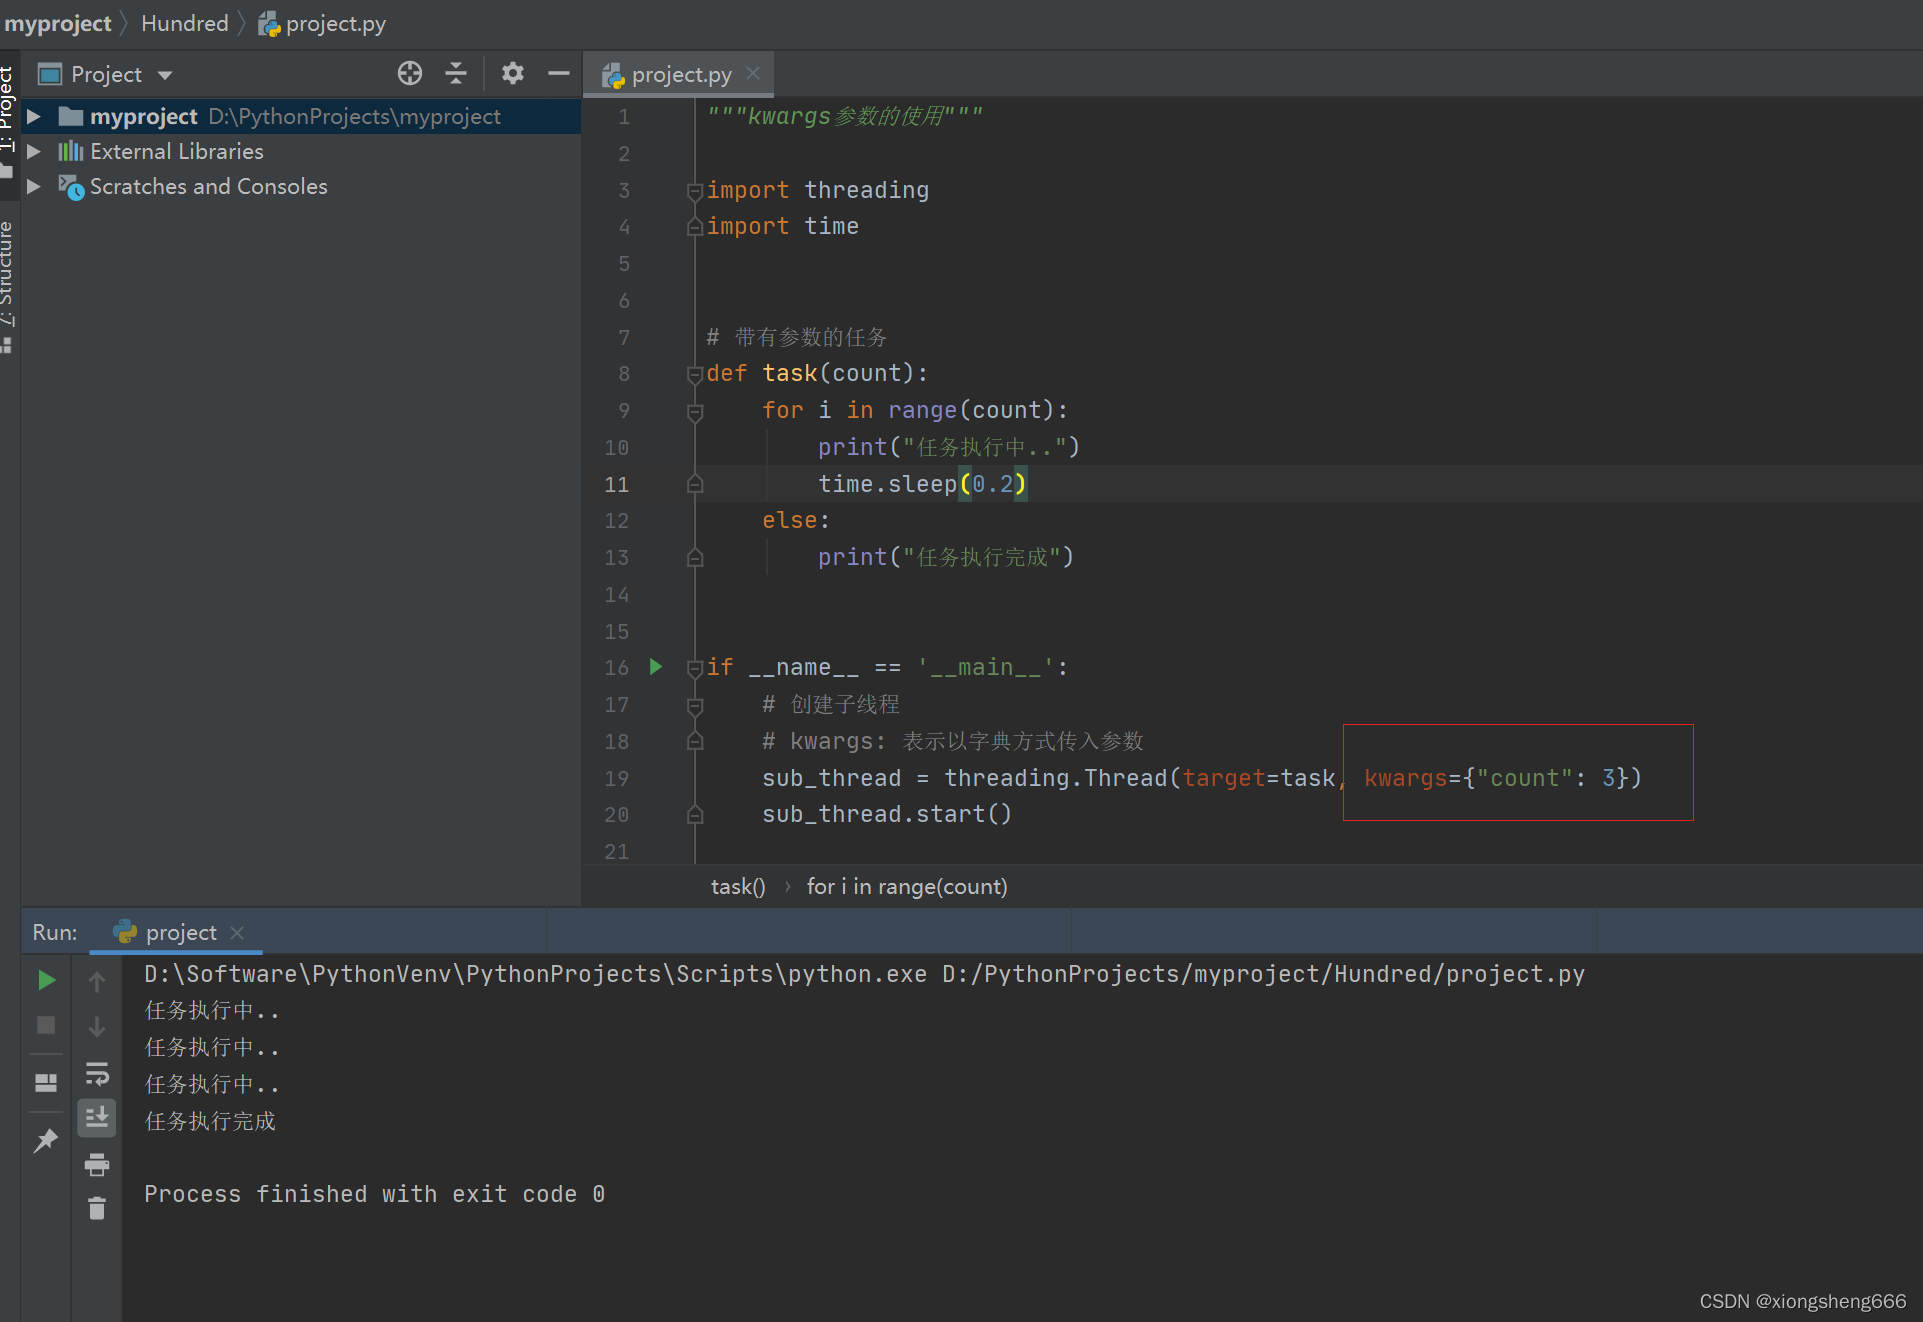The height and width of the screenshot is (1322, 1923).
Task: Toggle scroll to end in Run console
Action: point(97,1117)
